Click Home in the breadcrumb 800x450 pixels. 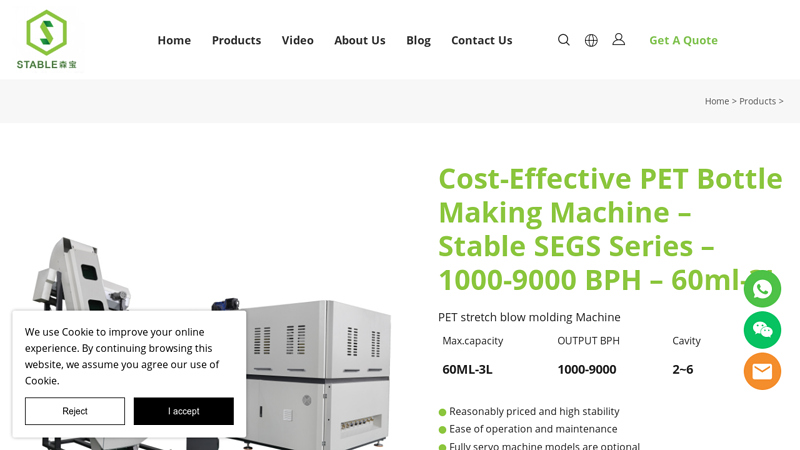[717, 101]
